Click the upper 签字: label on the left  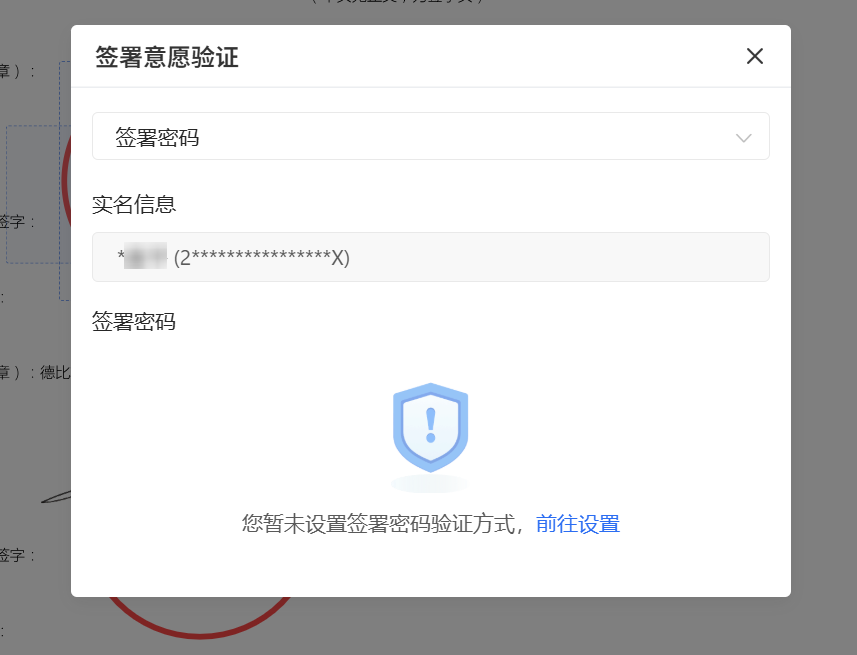pyautogui.click(x=16, y=222)
